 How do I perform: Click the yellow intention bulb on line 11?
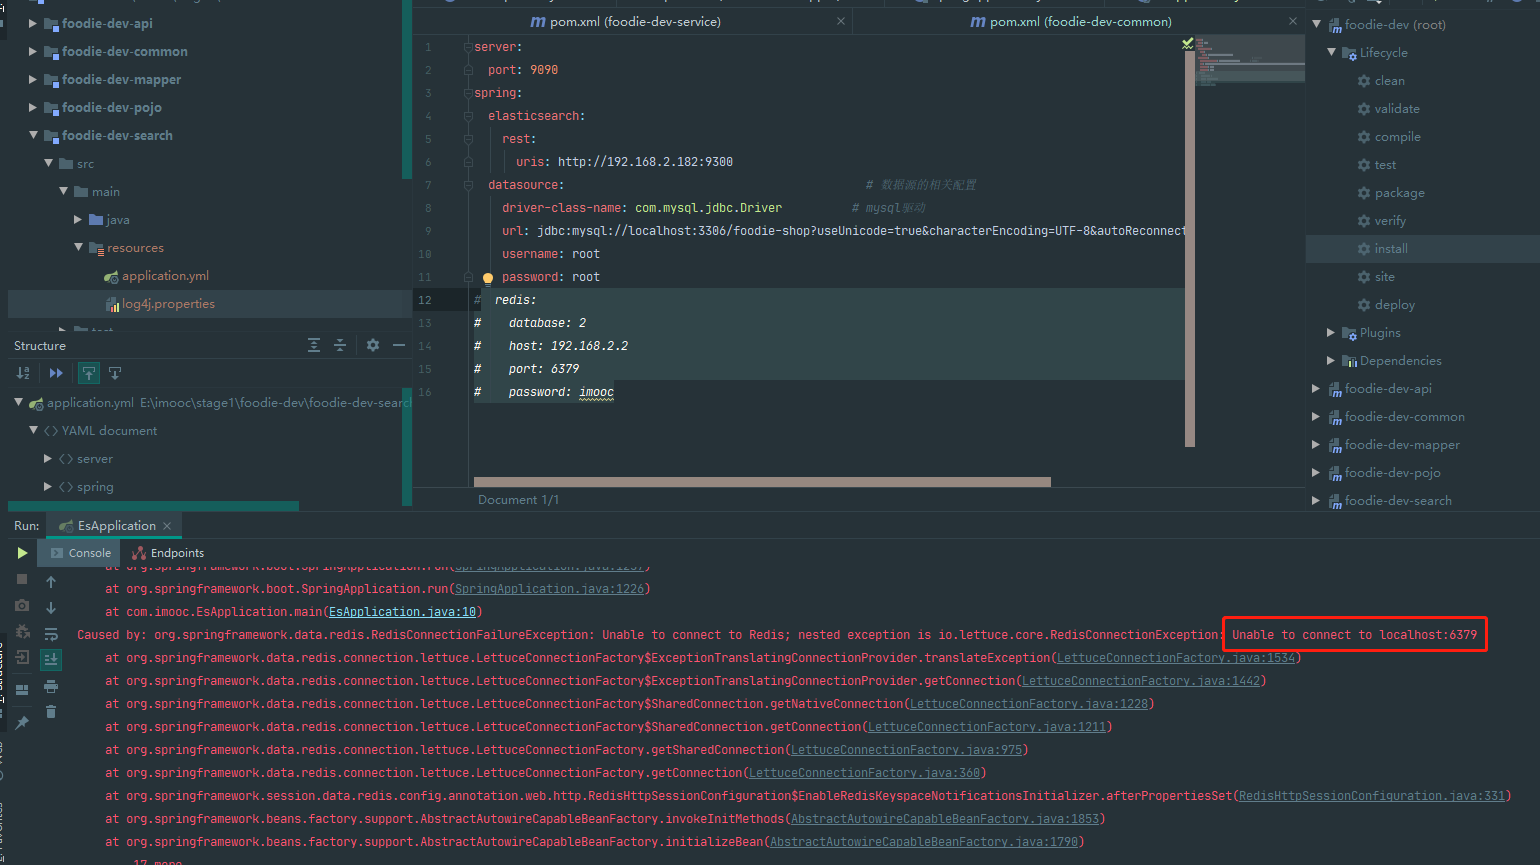tap(488, 278)
